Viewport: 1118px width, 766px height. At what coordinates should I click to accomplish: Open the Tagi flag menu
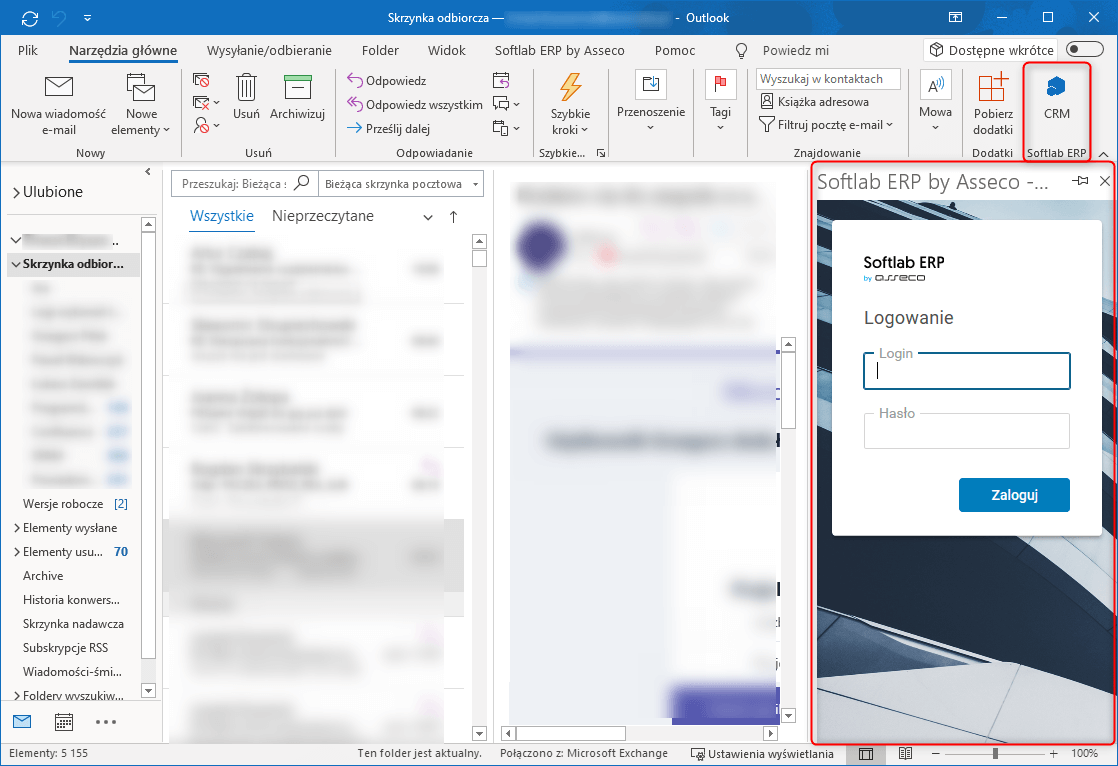[720, 103]
